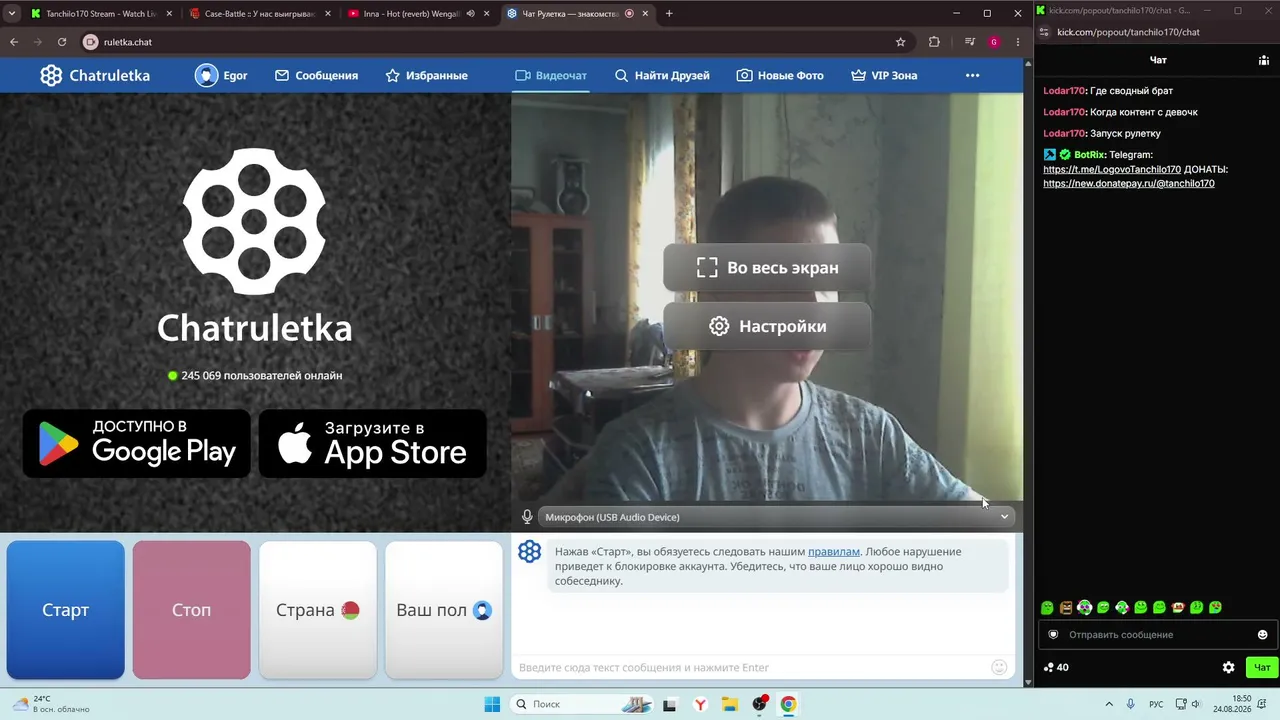Show hidden system tray icons
The image size is (1280, 720).
(x=1108, y=704)
